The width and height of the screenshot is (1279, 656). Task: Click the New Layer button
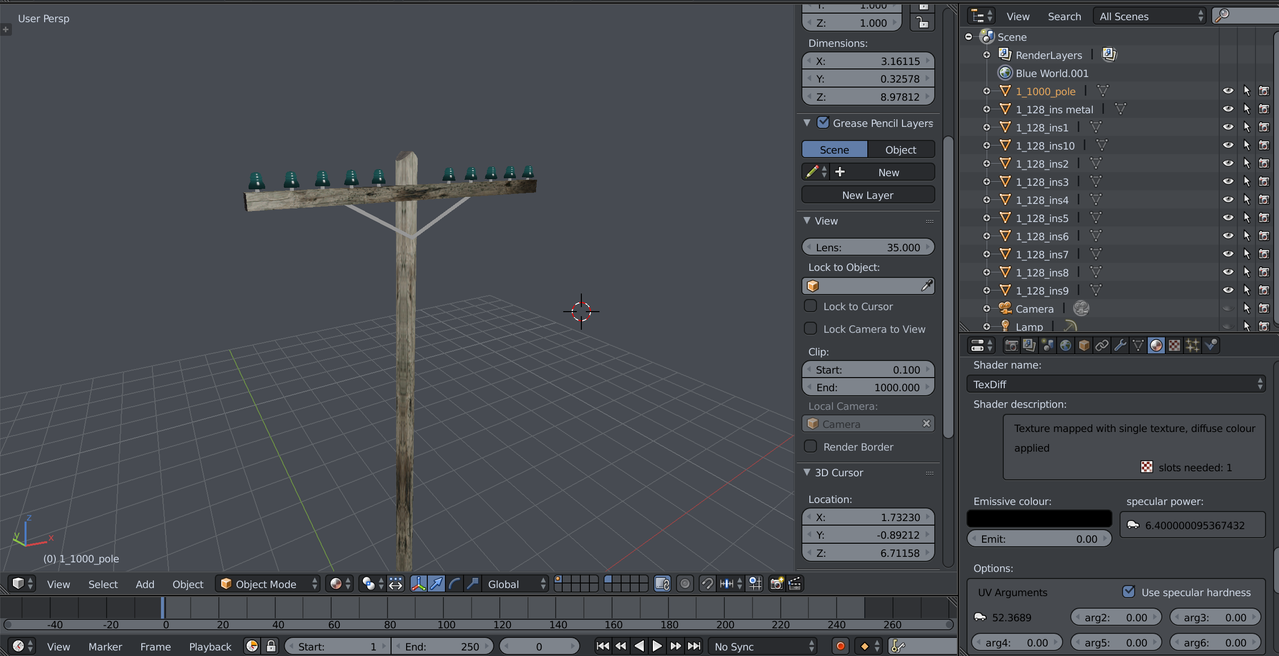click(867, 195)
